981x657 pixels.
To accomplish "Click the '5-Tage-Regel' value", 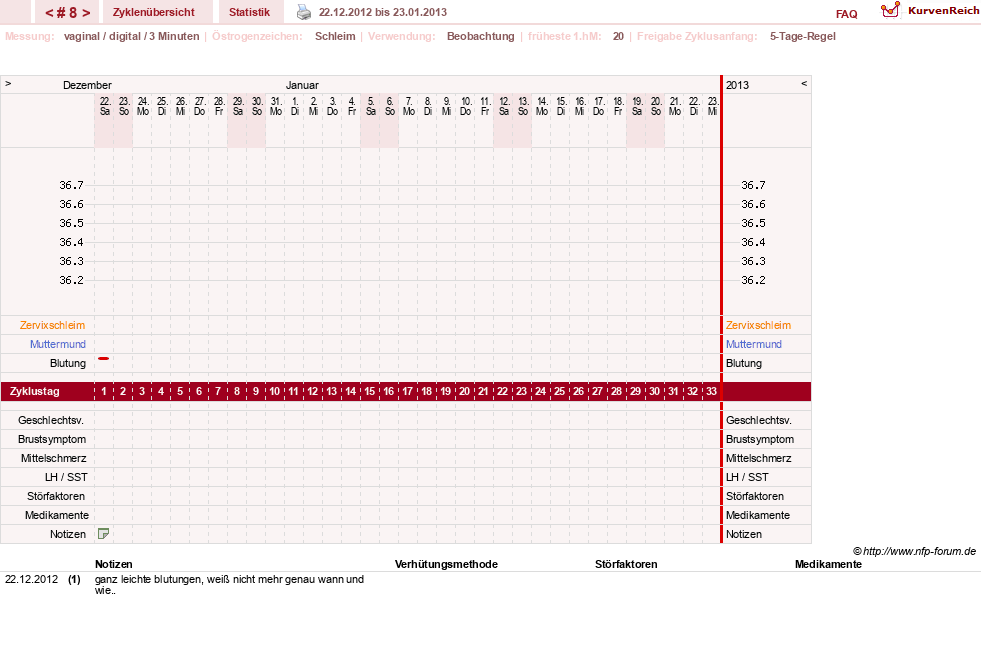I will pyautogui.click(x=803, y=36).
